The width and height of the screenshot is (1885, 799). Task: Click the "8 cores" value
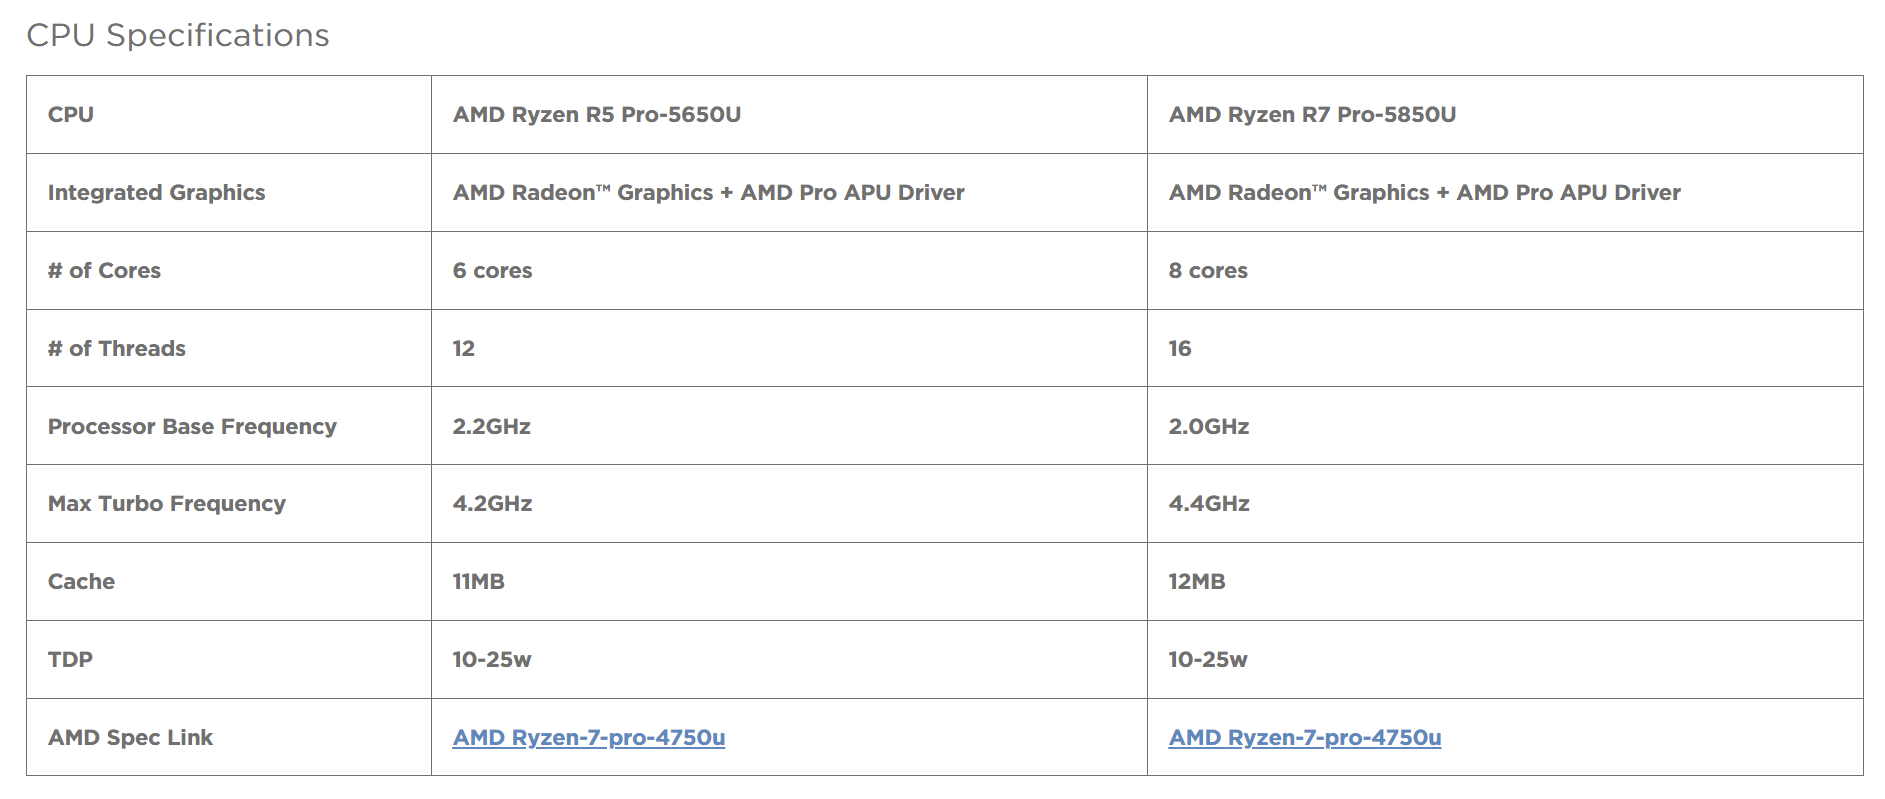pyautogui.click(x=1208, y=271)
